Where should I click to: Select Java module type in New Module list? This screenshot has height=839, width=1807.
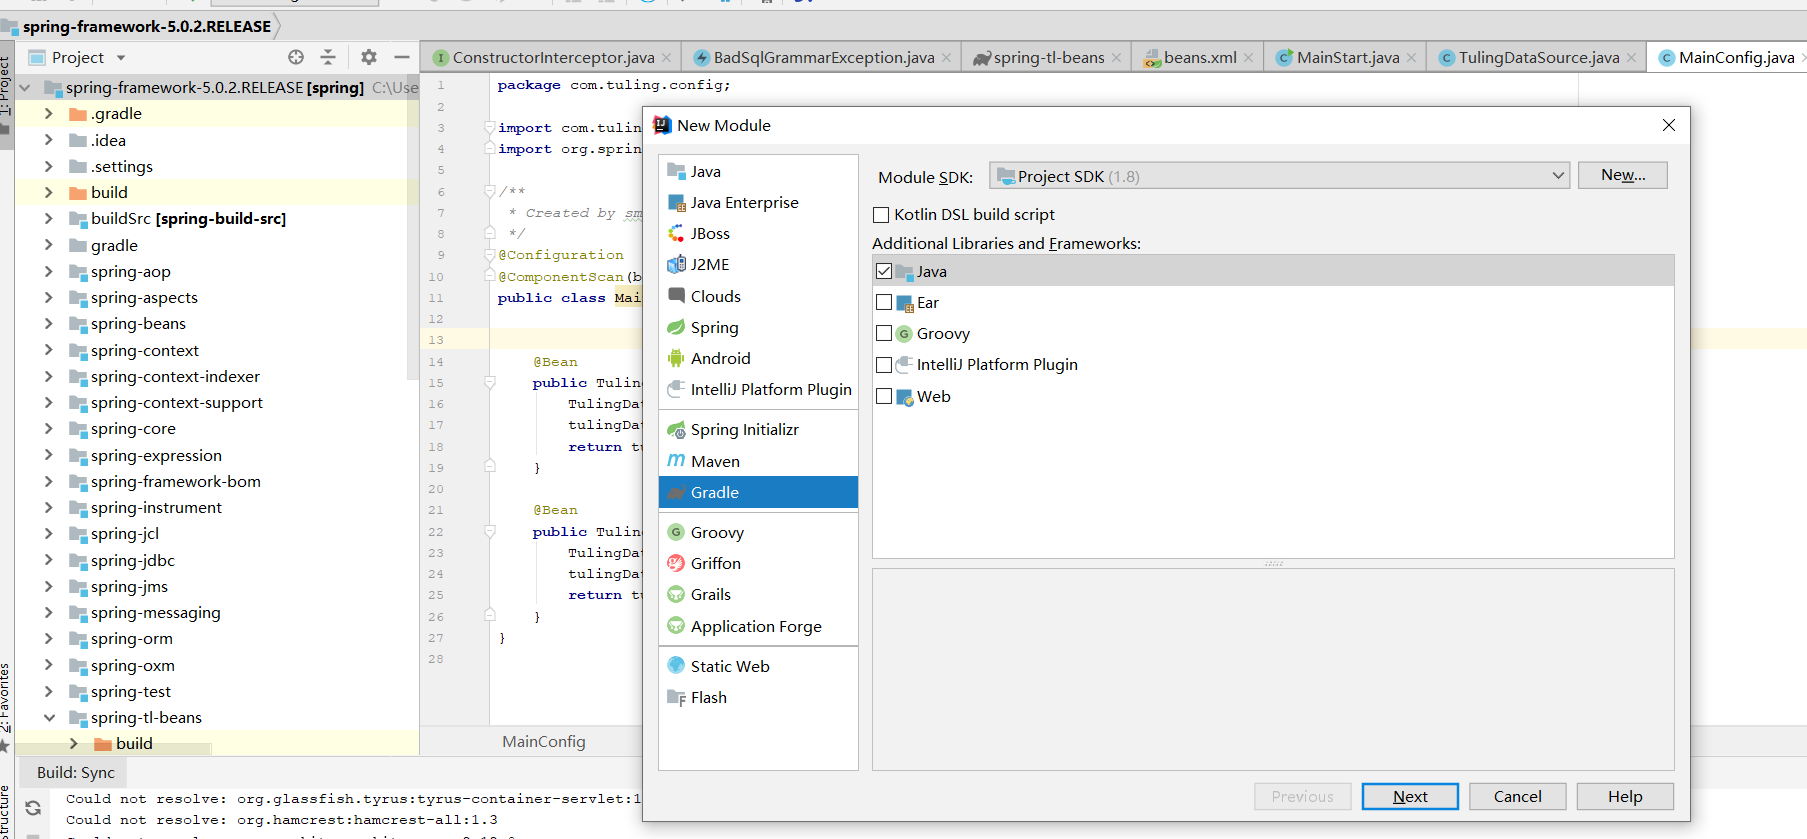pos(758,171)
